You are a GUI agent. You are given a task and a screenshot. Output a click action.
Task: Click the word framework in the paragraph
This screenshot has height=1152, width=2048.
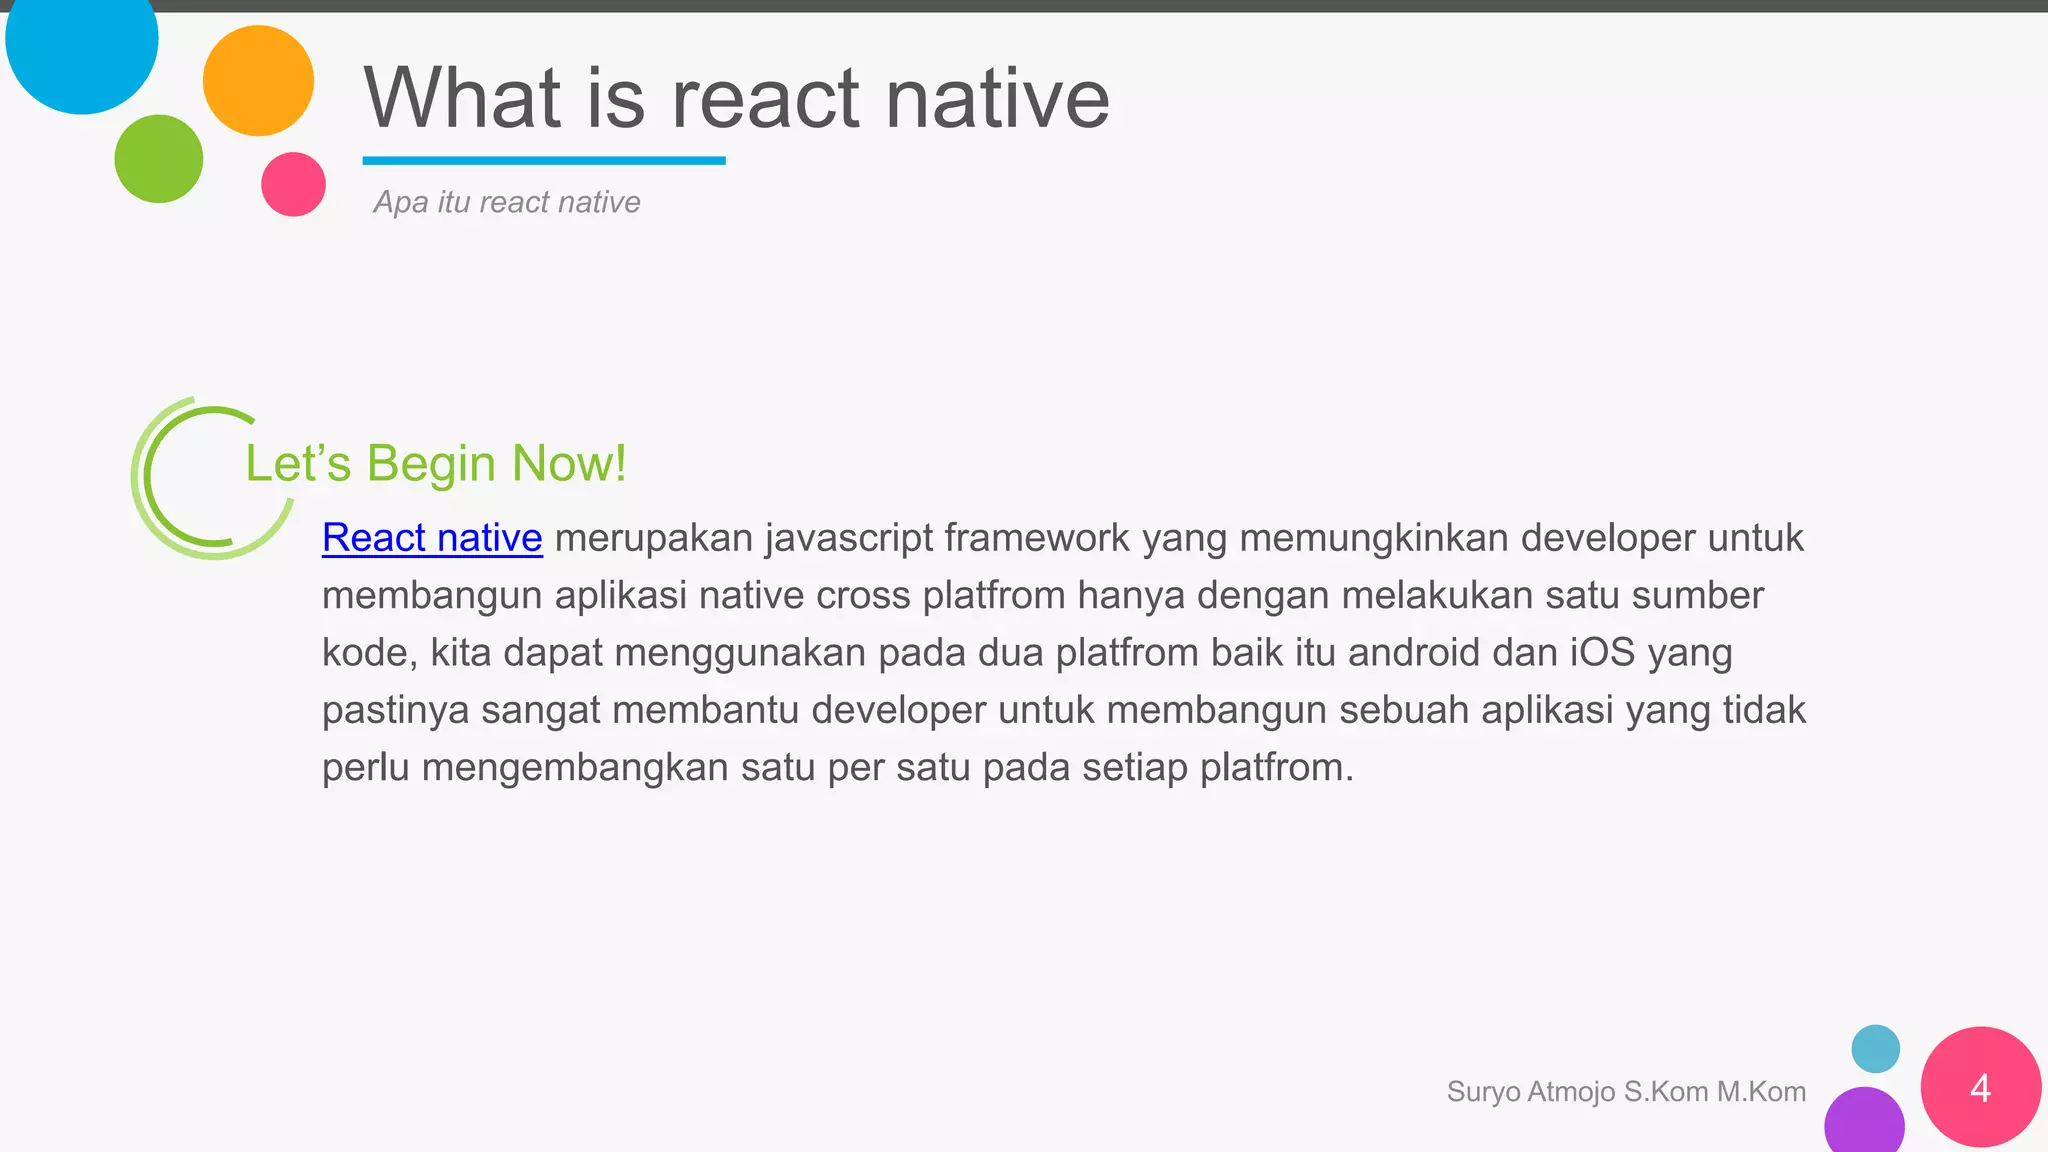(x=1036, y=538)
